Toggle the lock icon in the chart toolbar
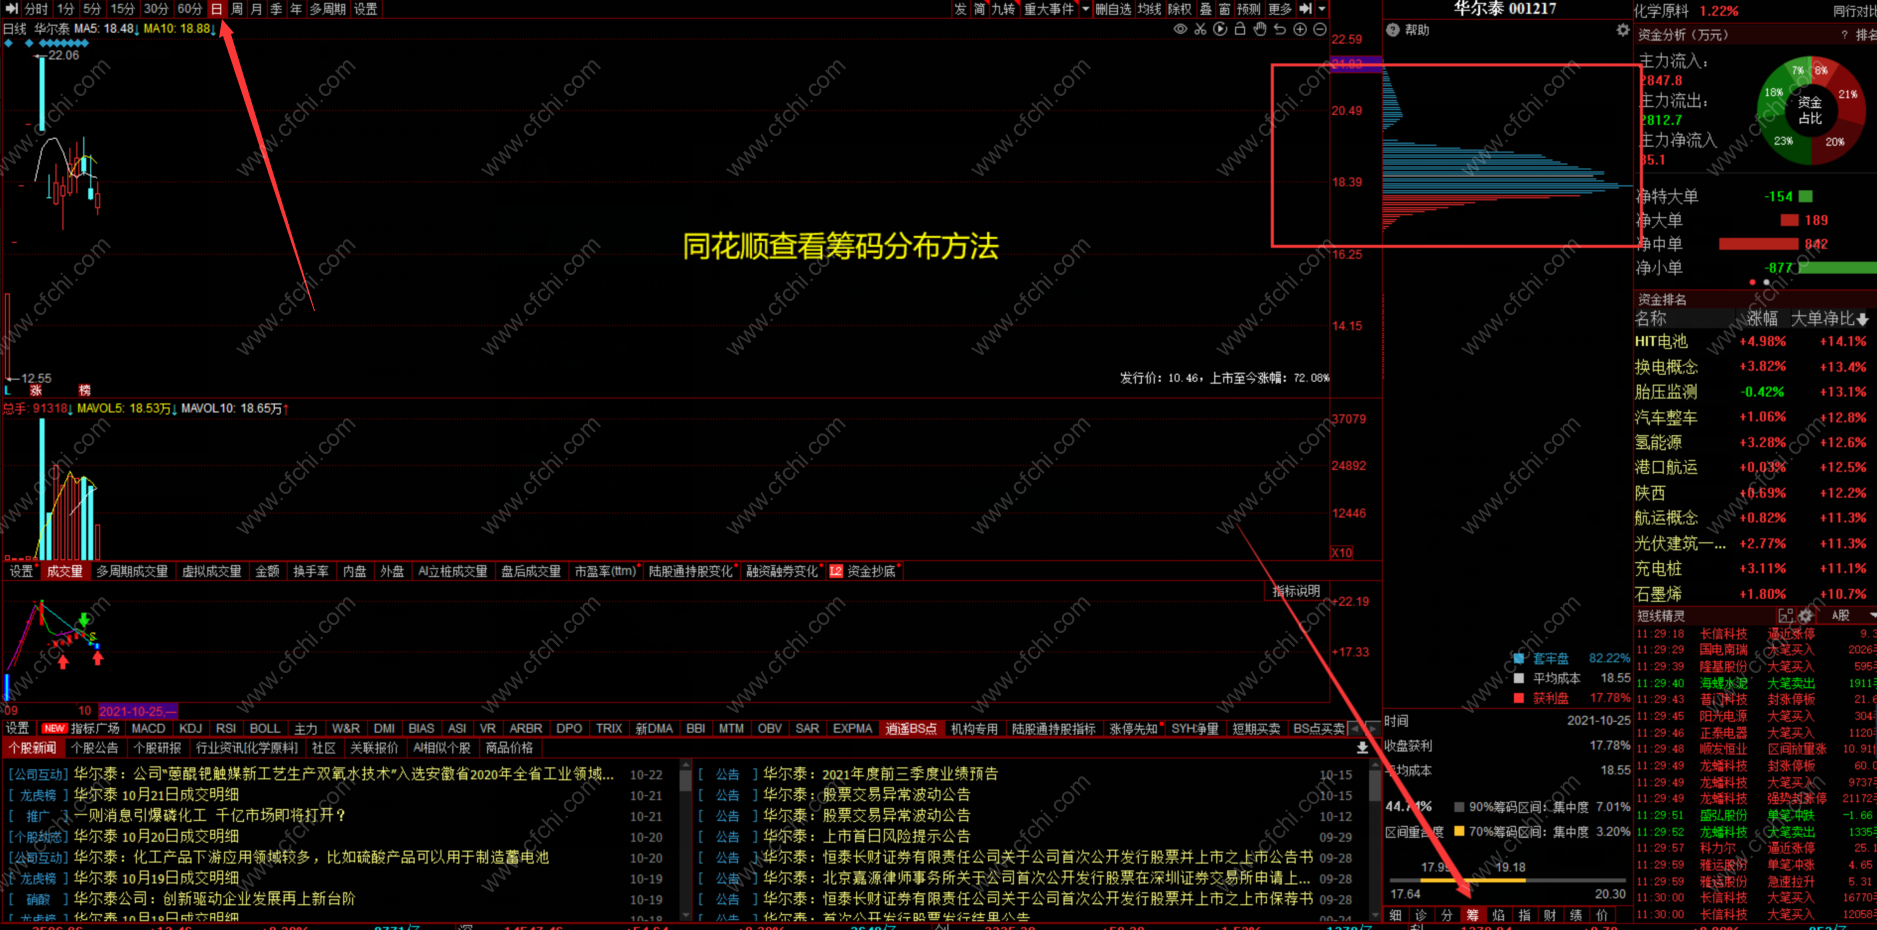Viewport: 1877px width, 930px height. coord(1240,29)
